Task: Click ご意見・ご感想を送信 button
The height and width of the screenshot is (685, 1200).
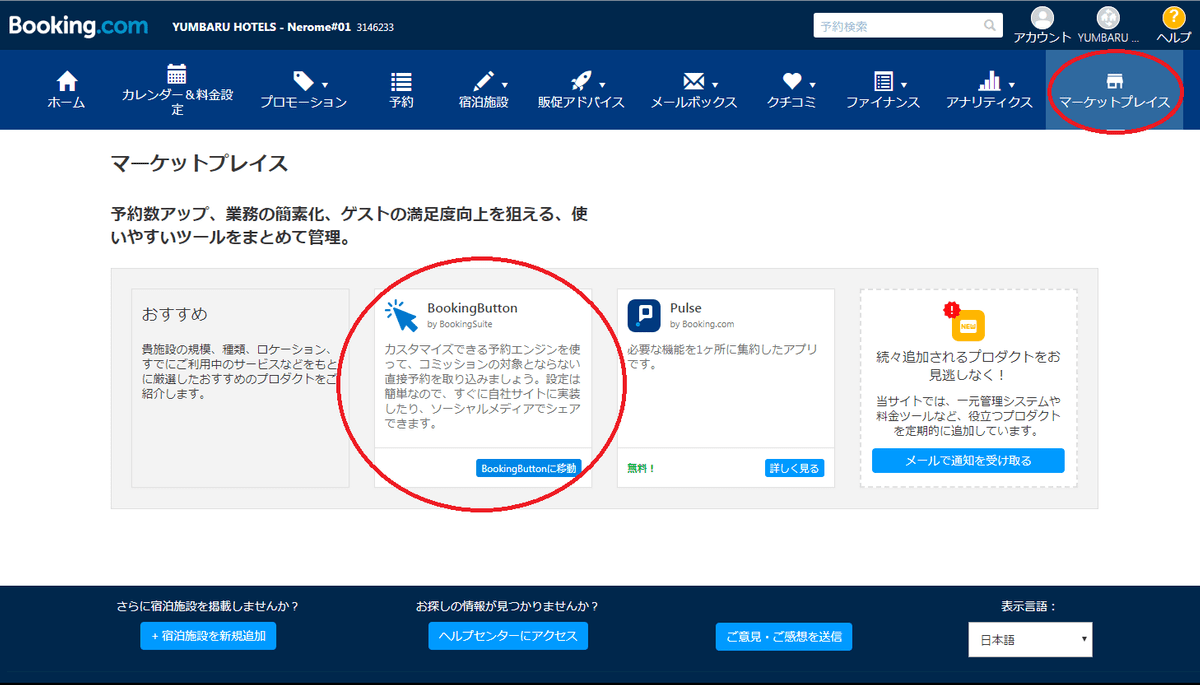Action: tap(784, 636)
